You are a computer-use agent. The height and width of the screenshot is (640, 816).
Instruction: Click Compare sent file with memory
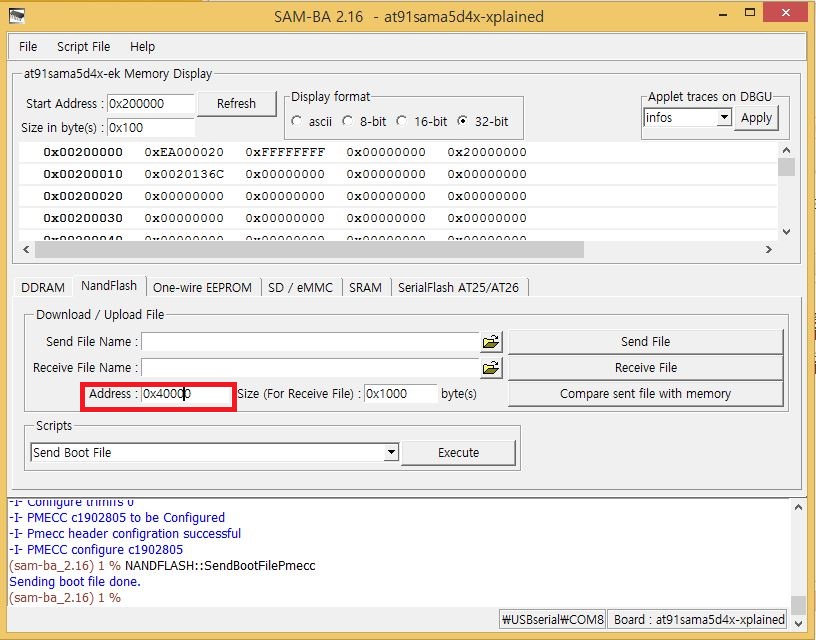(645, 394)
